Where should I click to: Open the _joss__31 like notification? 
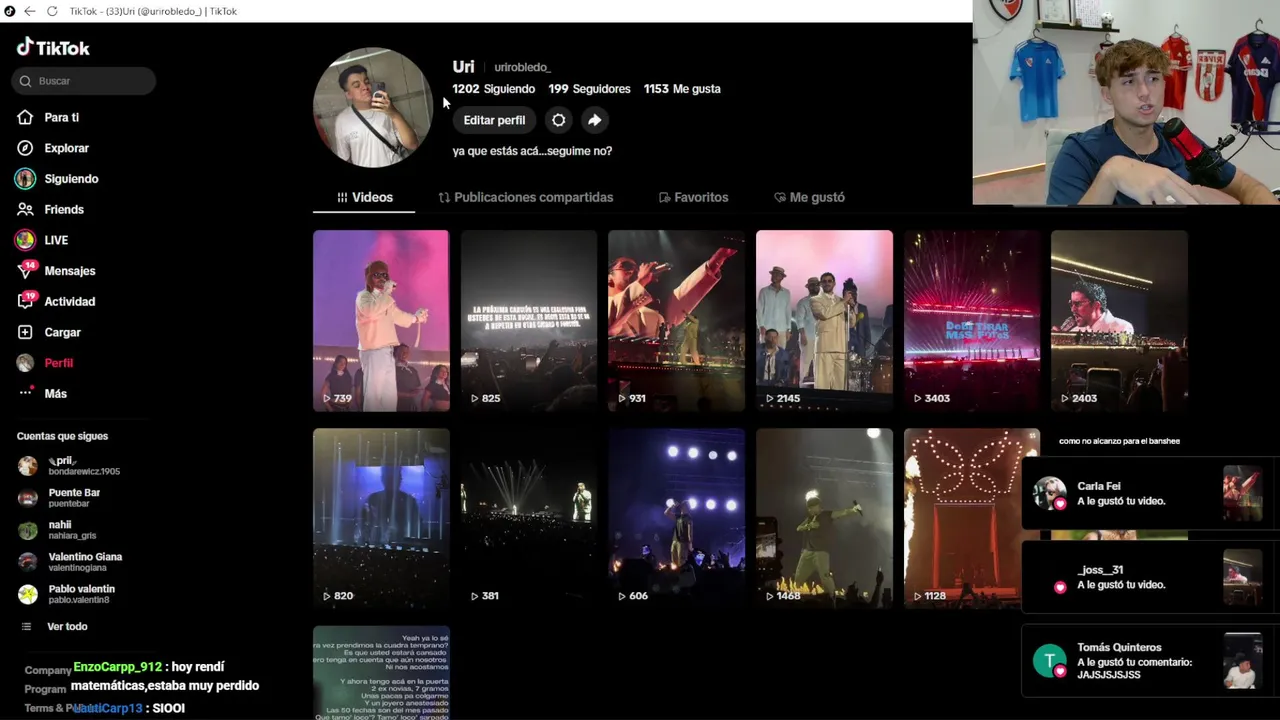coord(1150,577)
